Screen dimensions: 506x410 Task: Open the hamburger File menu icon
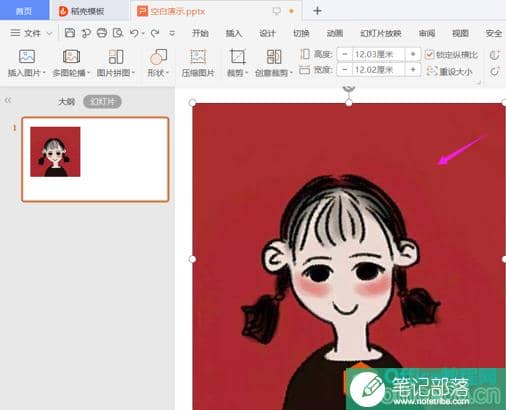(15, 33)
